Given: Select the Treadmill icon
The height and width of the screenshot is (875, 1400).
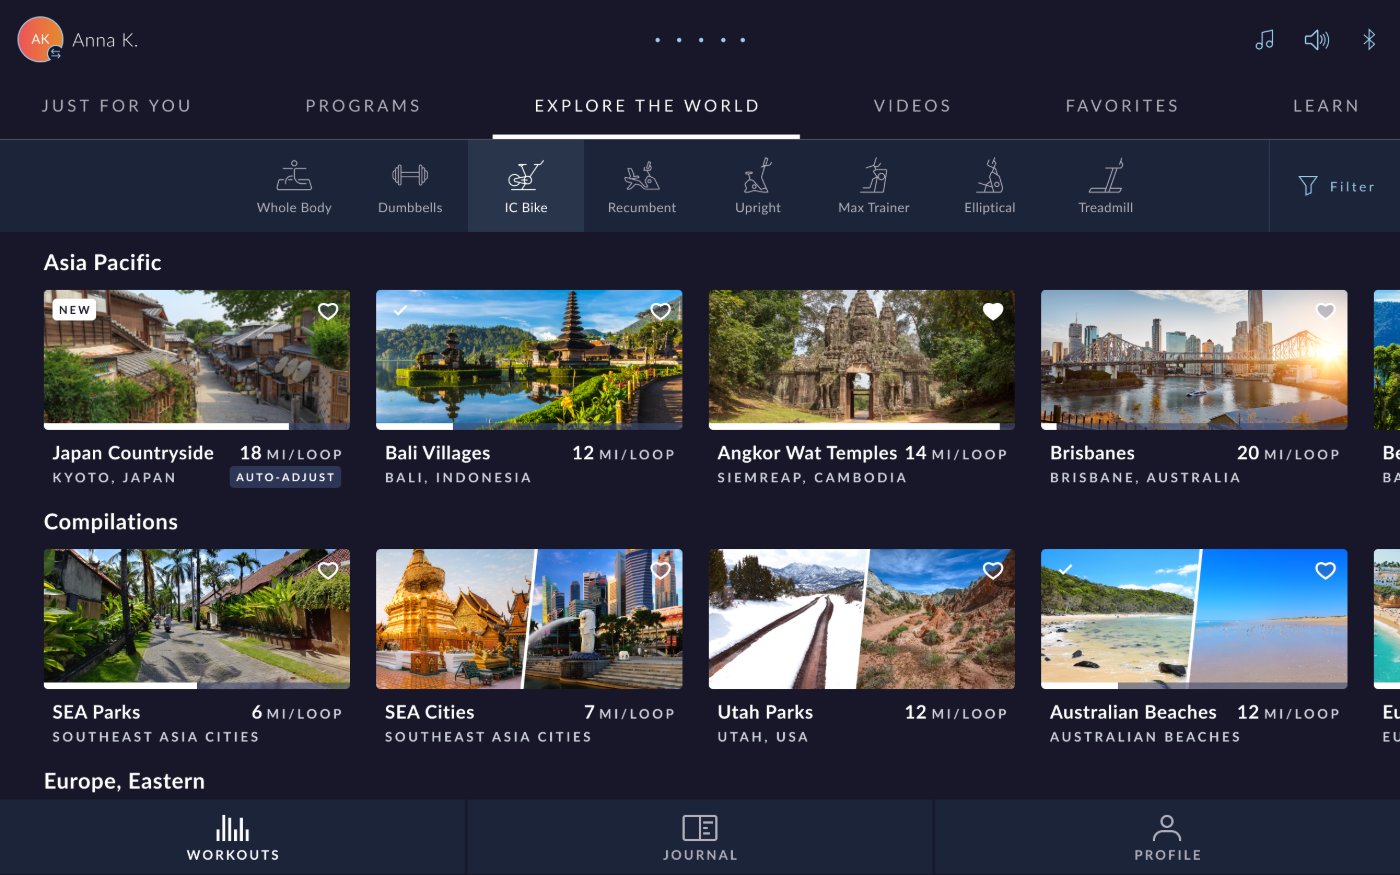Looking at the screenshot, I should [1106, 176].
